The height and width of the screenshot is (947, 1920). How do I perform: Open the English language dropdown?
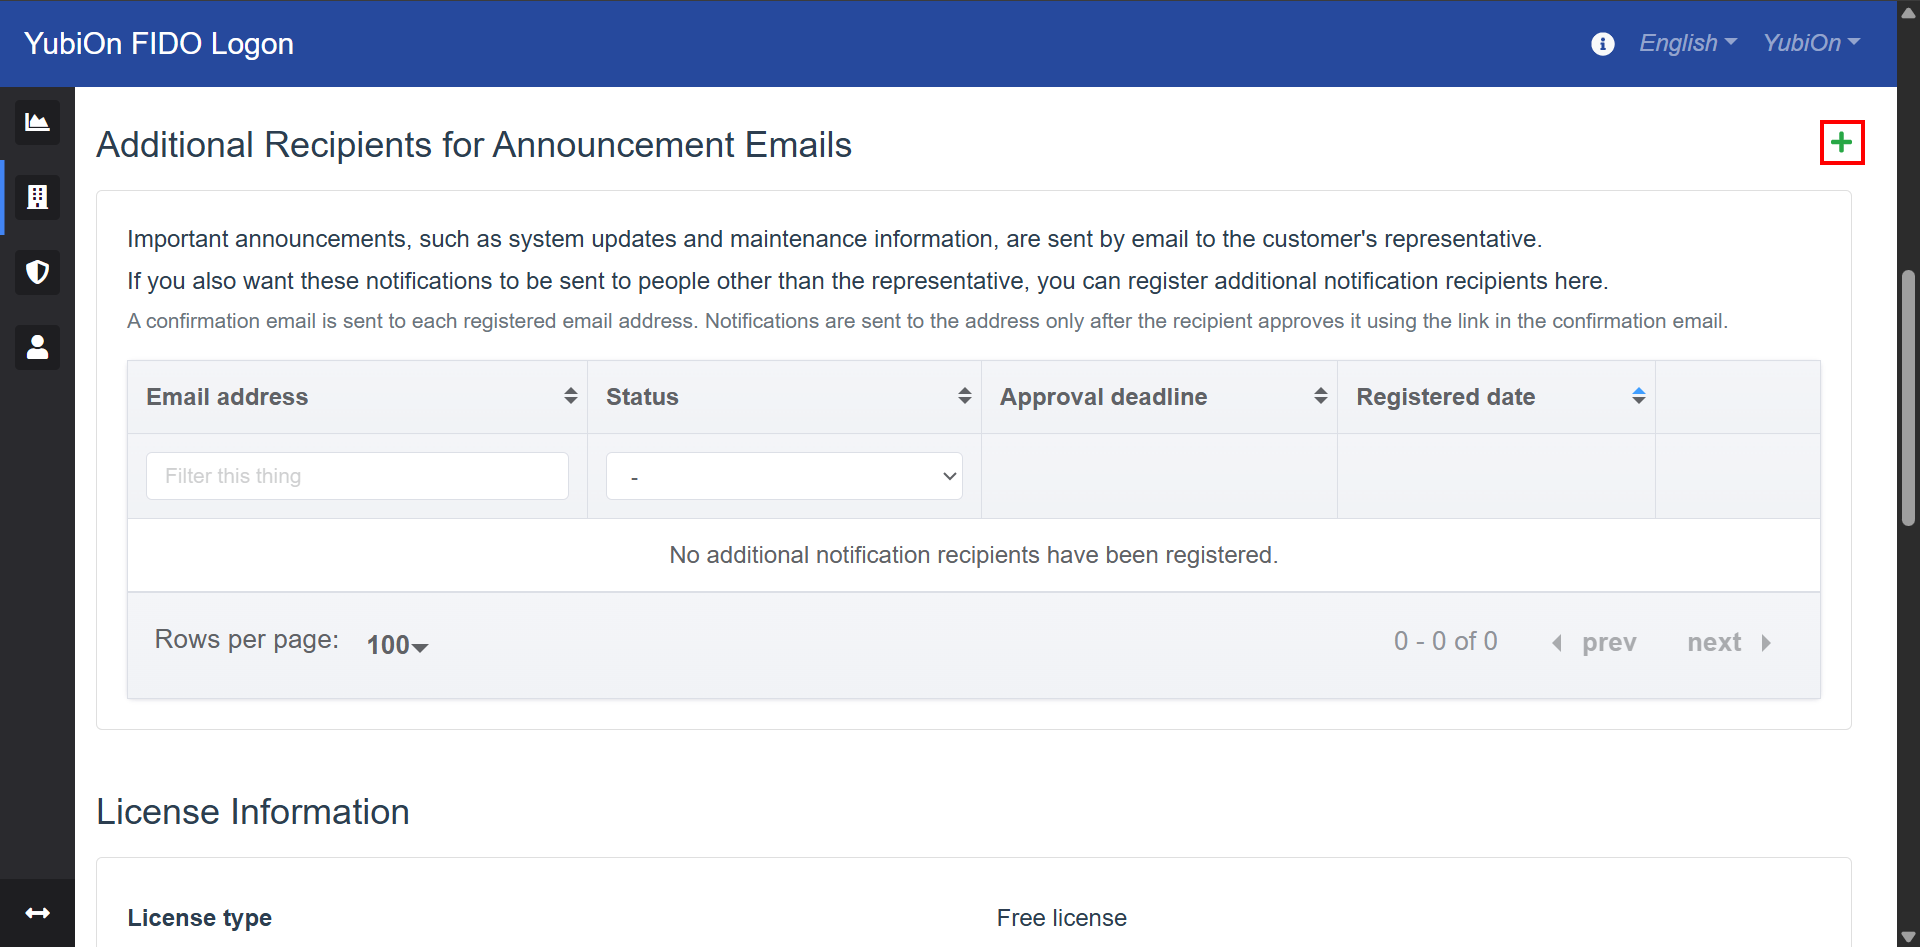pyautogui.click(x=1688, y=43)
